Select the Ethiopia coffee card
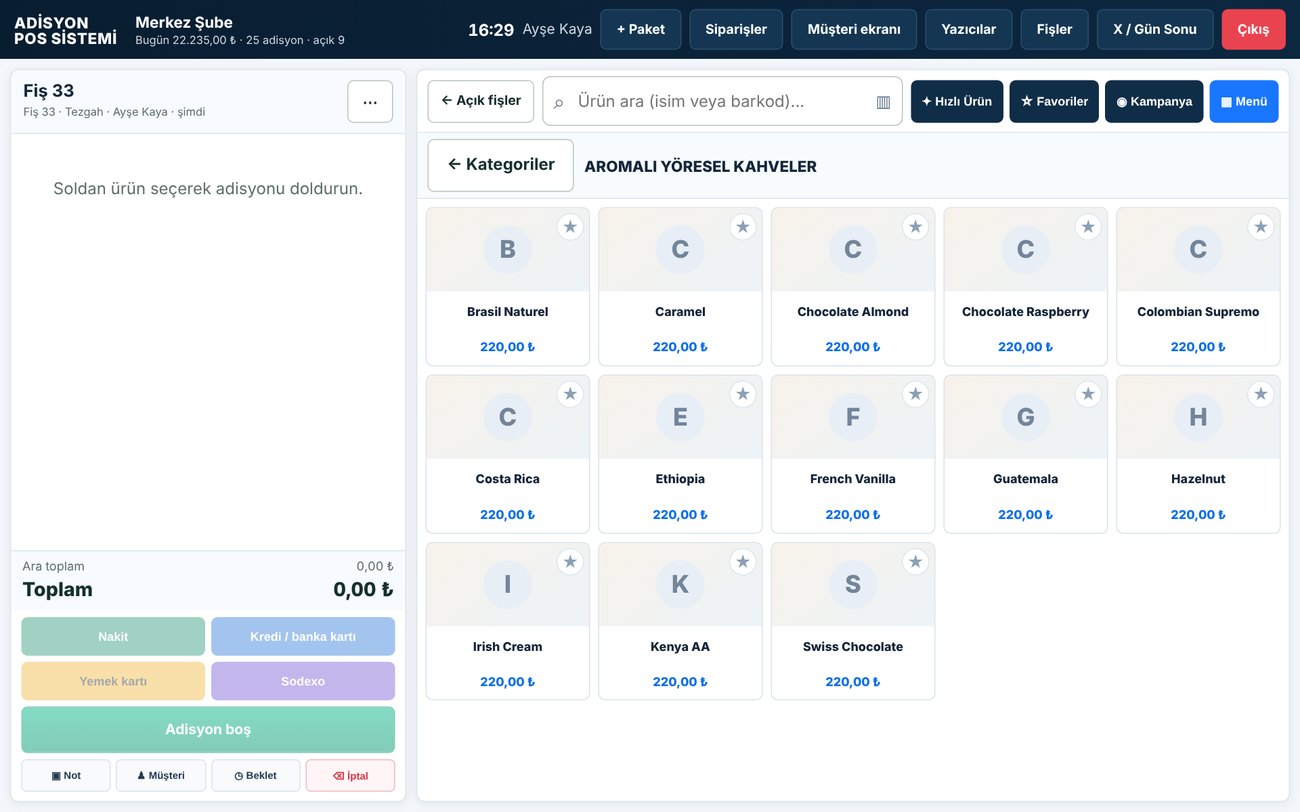This screenshot has width=1300, height=812. [680, 454]
